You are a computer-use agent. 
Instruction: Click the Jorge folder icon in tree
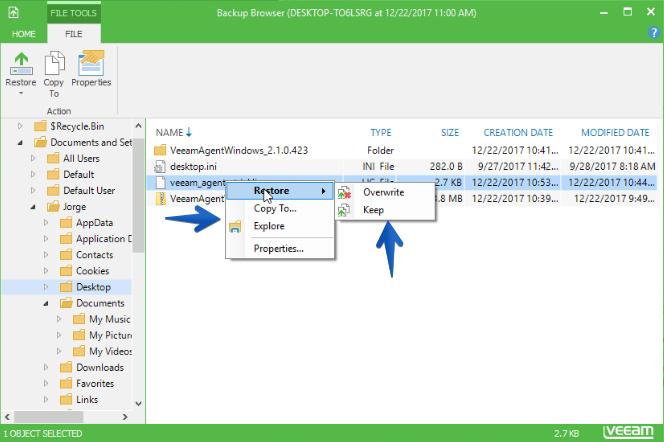click(53, 207)
